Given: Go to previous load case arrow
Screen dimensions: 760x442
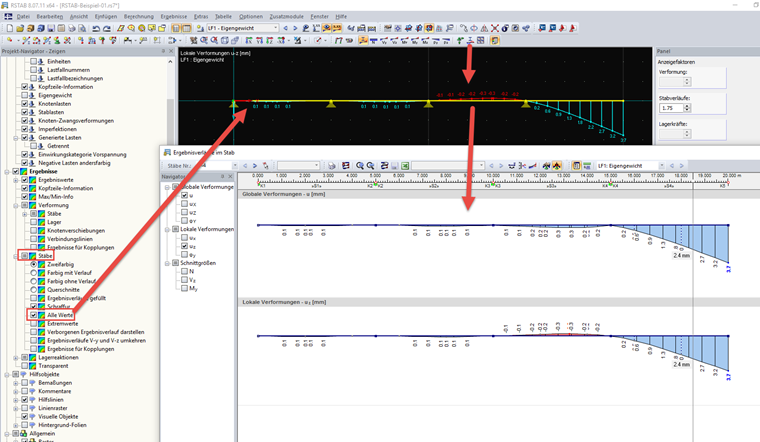Looking at the screenshot, I should pyautogui.click(x=285, y=29).
